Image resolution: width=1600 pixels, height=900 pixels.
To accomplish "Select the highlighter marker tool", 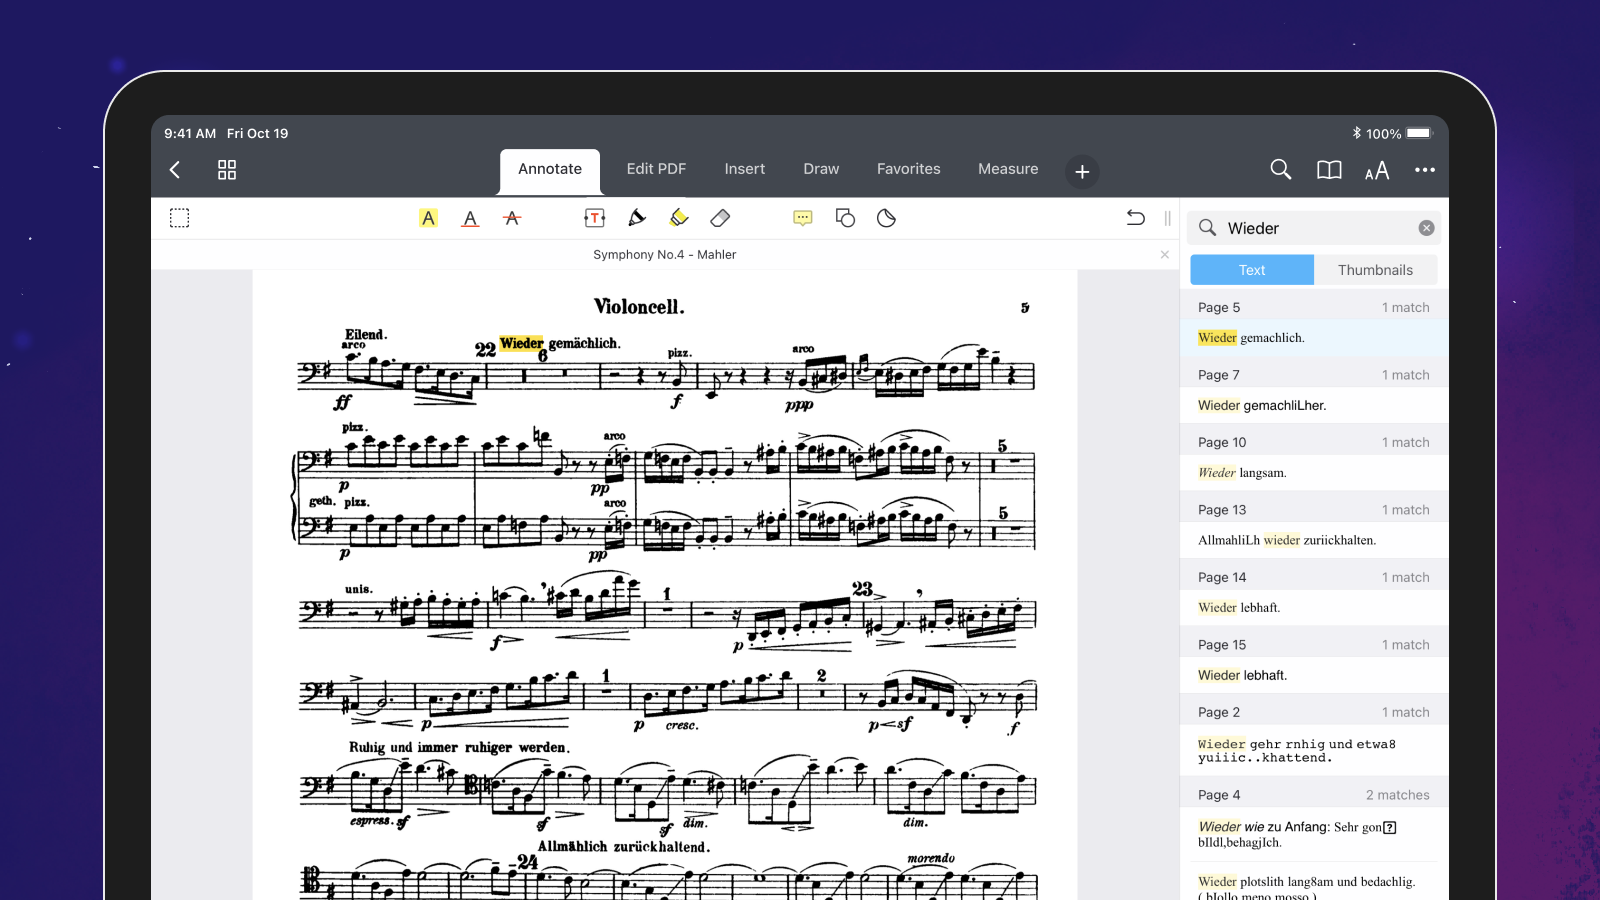I will click(679, 218).
